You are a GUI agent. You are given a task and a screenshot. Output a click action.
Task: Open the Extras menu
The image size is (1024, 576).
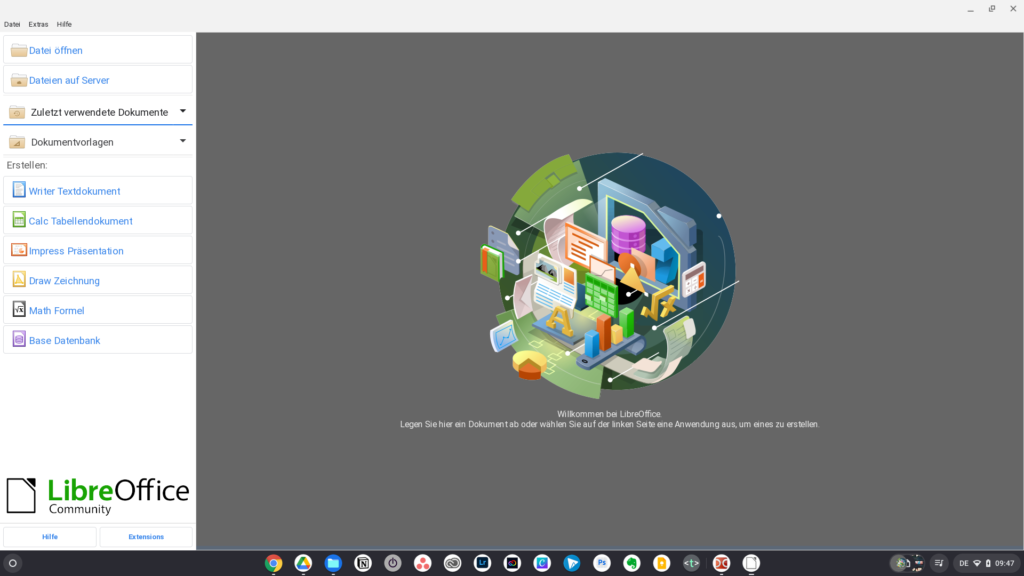click(38, 24)
